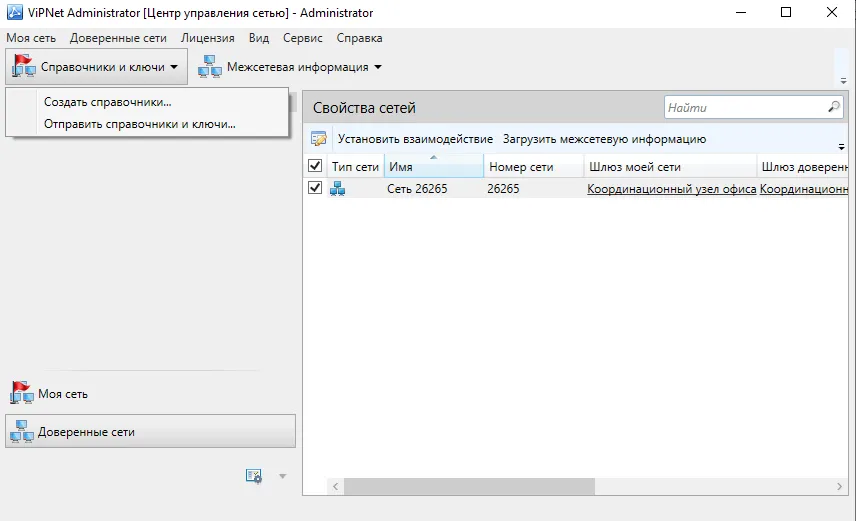Choose Создать справочники menu entry

coord(108,102)
